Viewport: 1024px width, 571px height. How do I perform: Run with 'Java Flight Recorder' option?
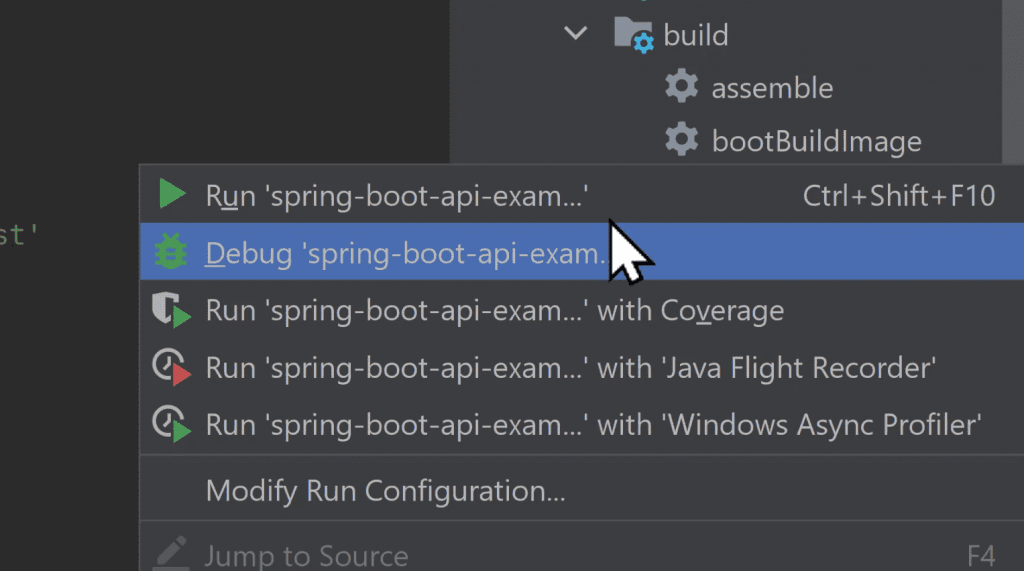(570, 368)
